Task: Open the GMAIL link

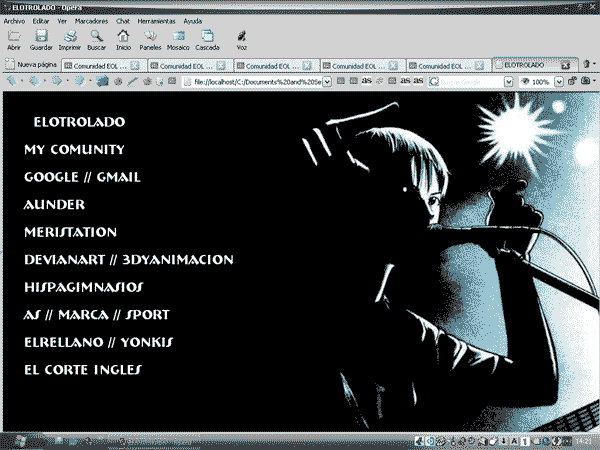Action: pos(118,177)
